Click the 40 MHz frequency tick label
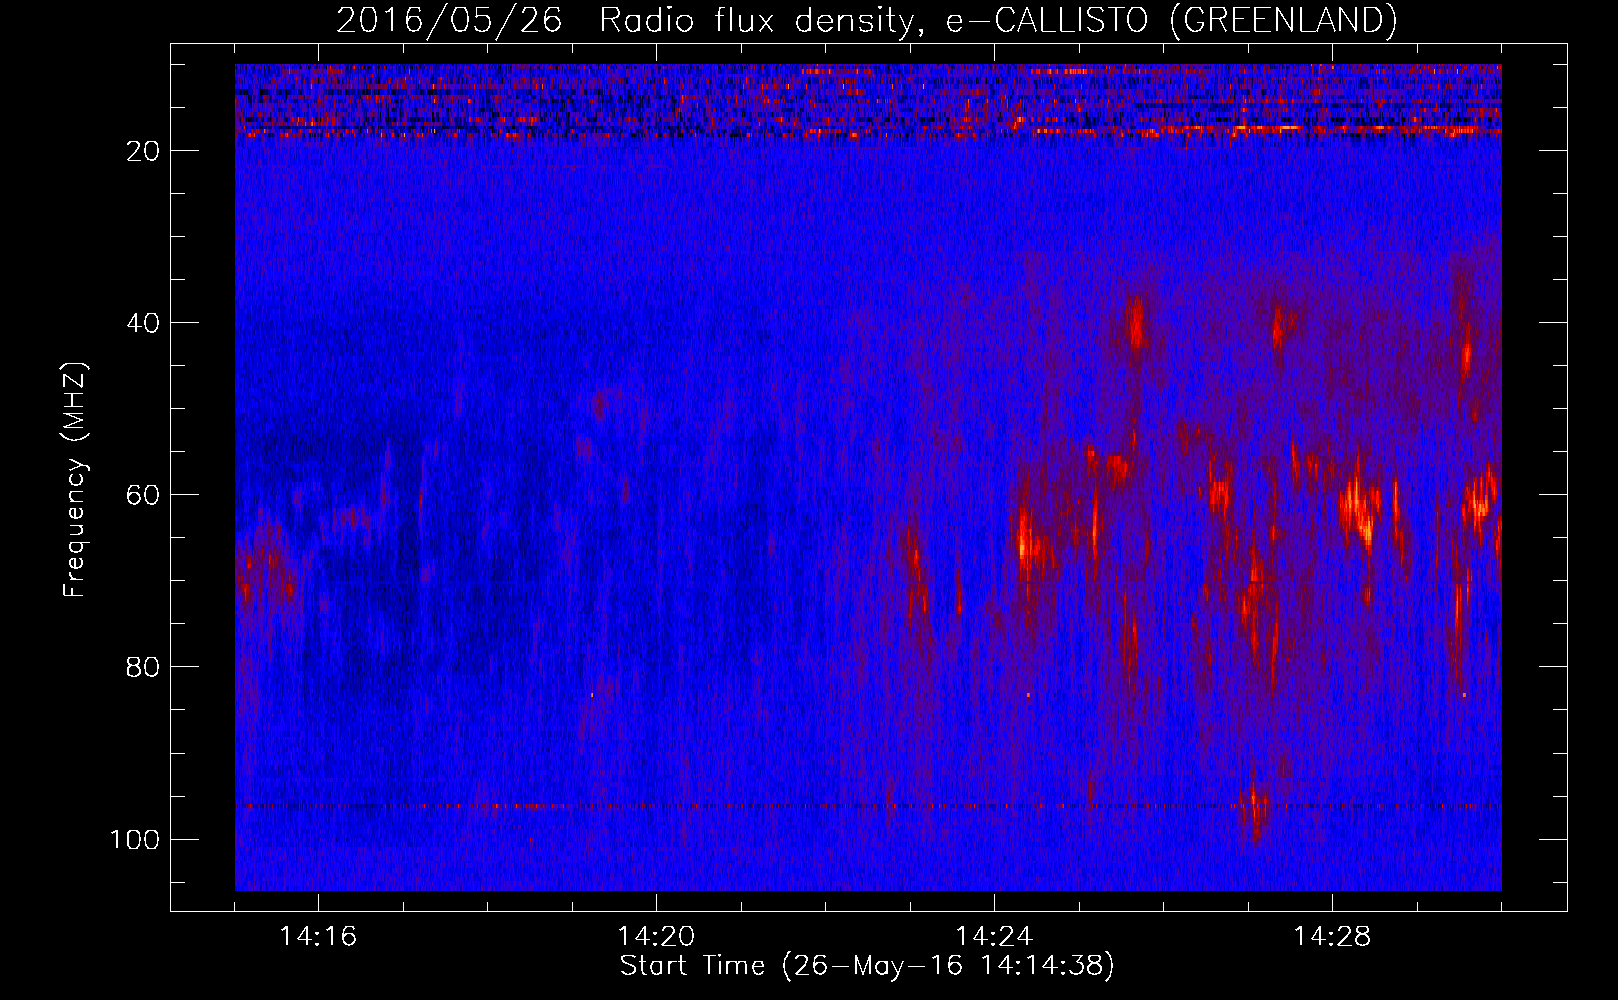 pos(143,323)
